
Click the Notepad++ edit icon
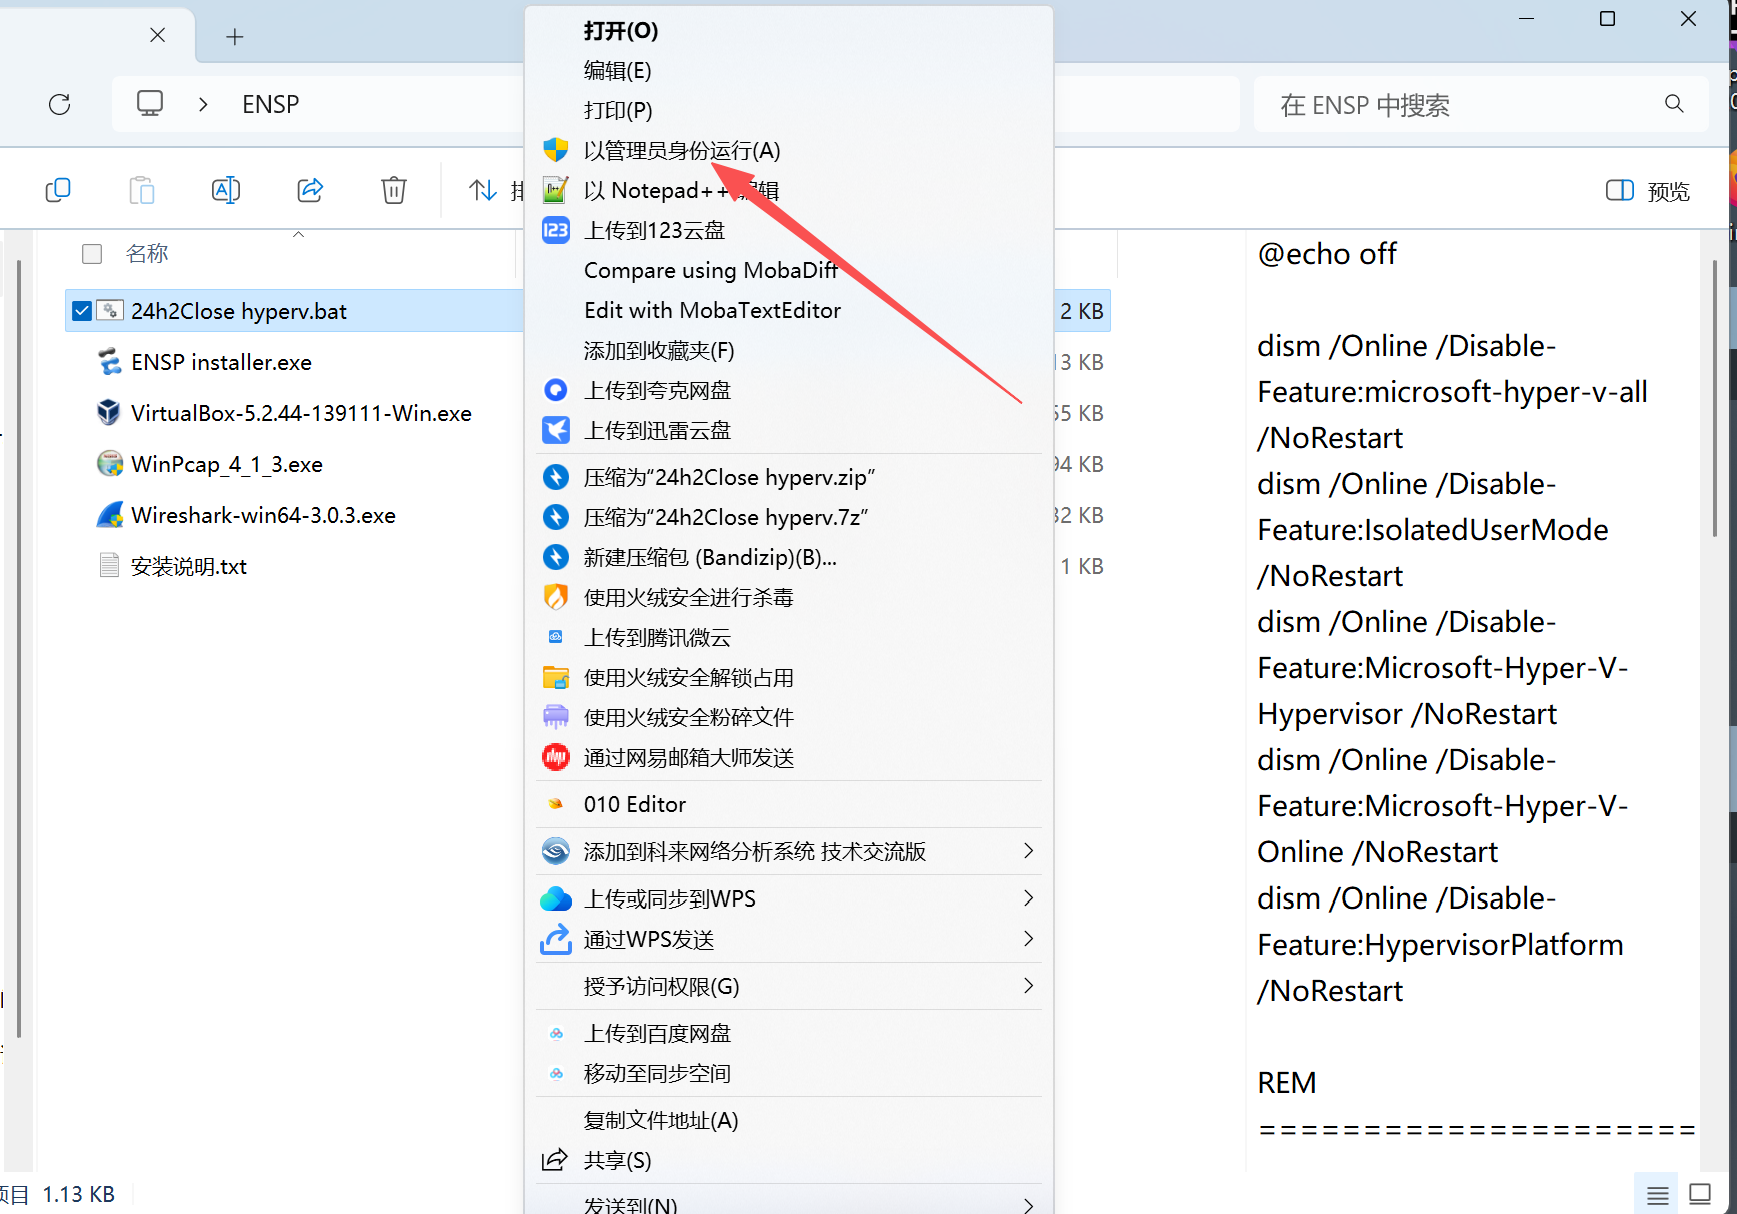[x=556, y=190]
